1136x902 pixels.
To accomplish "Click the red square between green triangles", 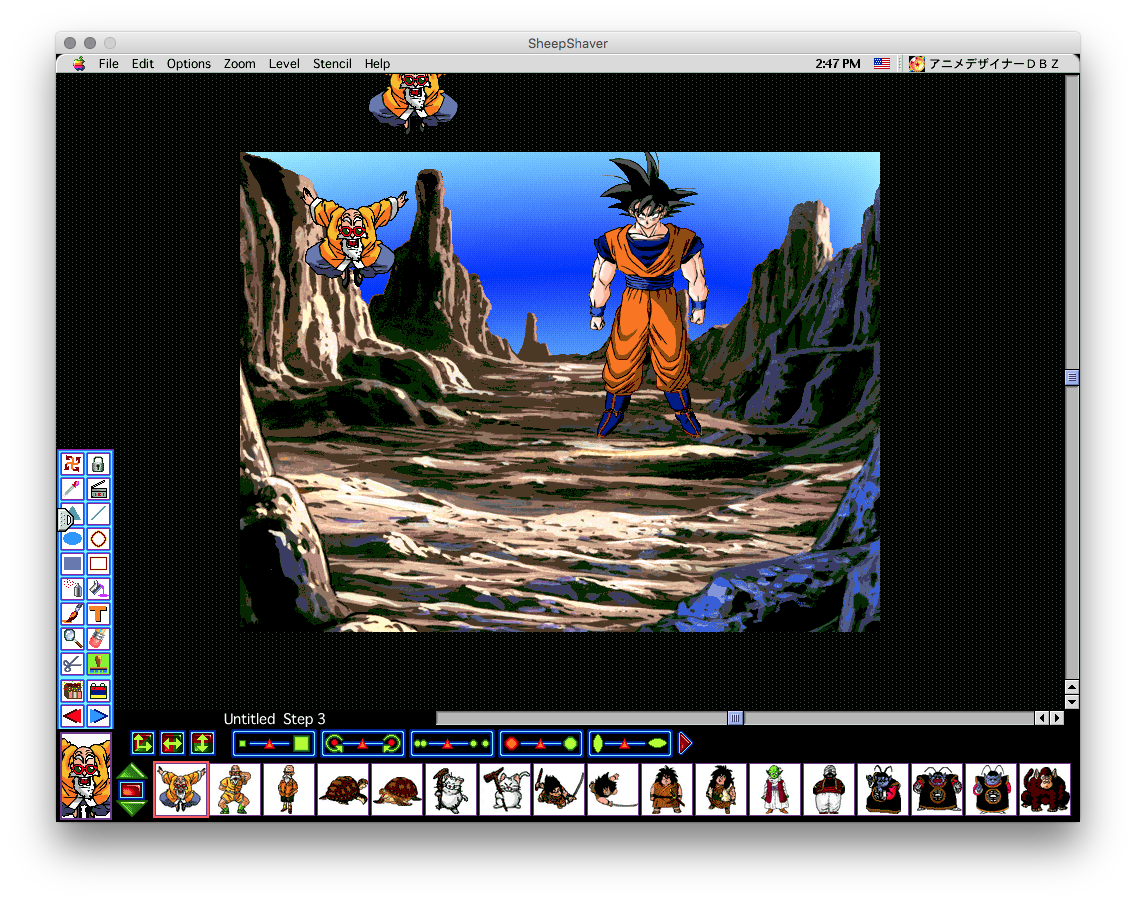I will coord(132,790).
